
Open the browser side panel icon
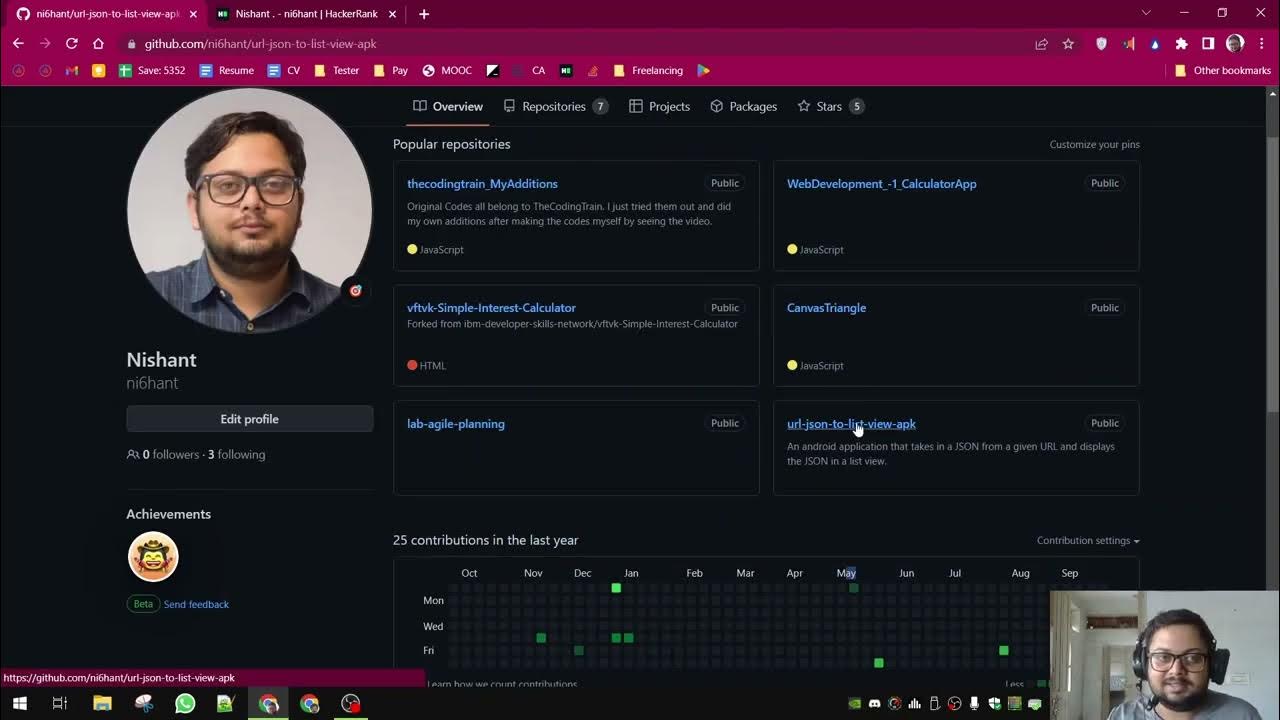[x=1208, y=44]
